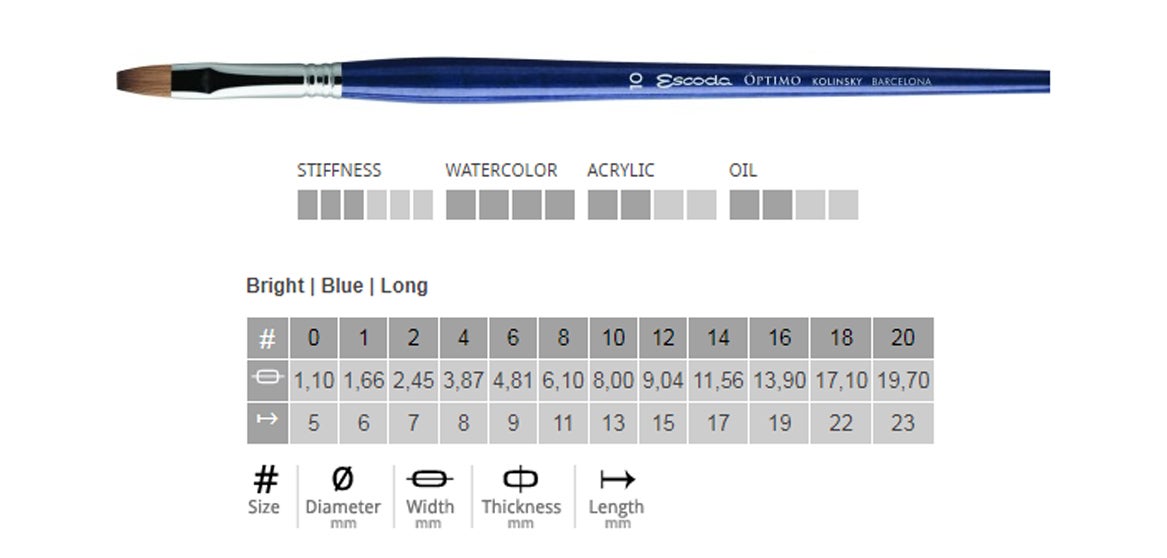
Task: Click the first Oil rating square
Action: click(x=744, y=205)
